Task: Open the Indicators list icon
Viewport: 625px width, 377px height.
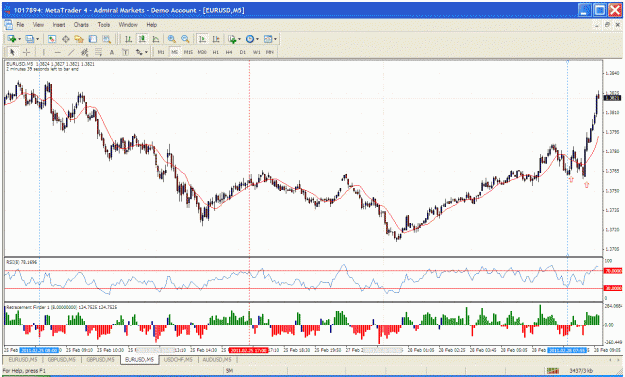Action: click(x=232, y=39)
